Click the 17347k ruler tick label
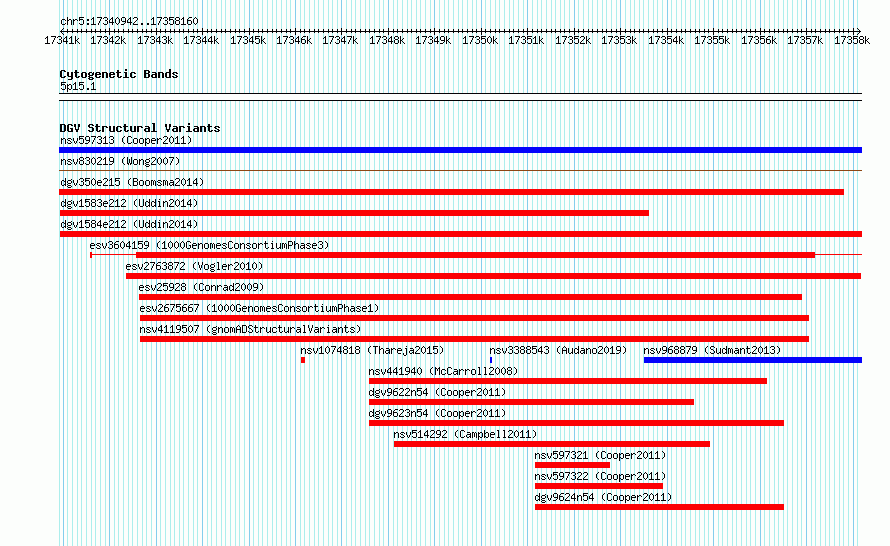890x546 pixels. (x=340, y=40)
